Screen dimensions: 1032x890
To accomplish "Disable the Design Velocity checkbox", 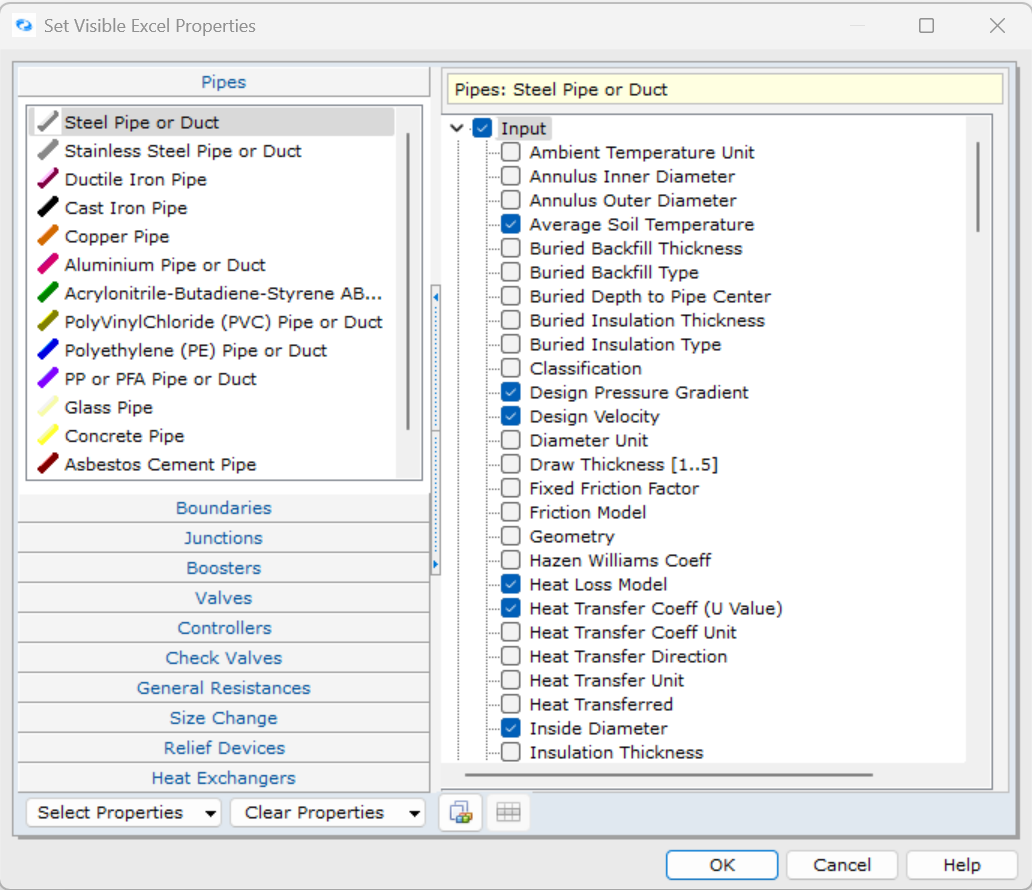I will [511, 417].
